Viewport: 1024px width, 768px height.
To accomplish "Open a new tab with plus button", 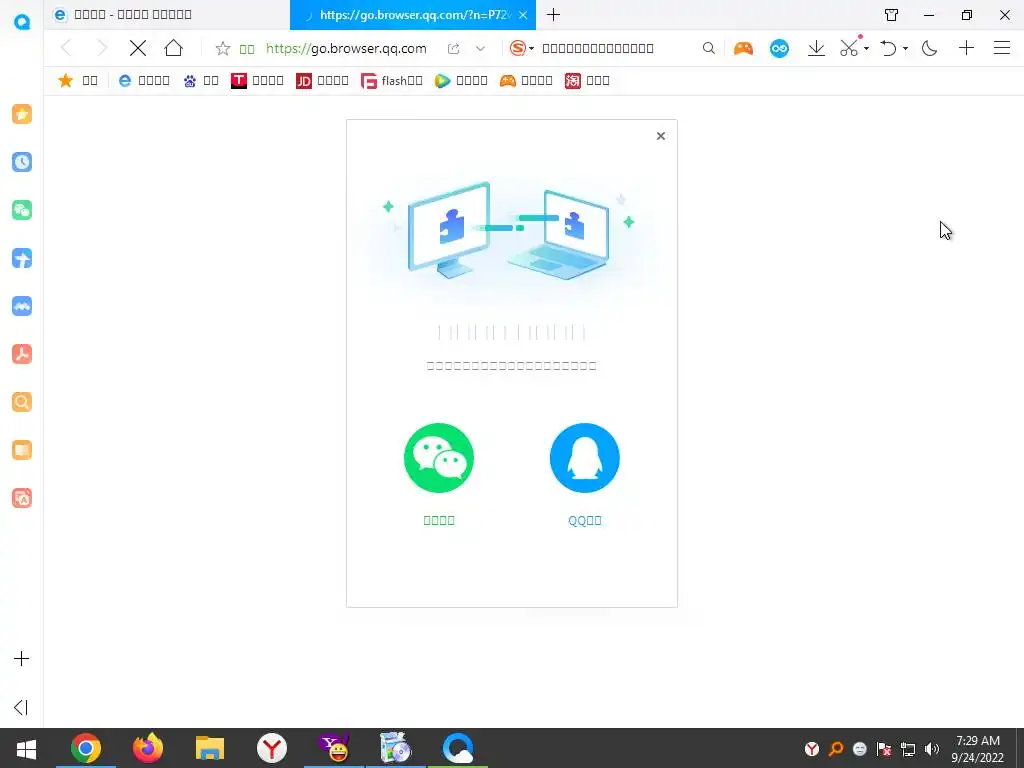I will (553, 14).
